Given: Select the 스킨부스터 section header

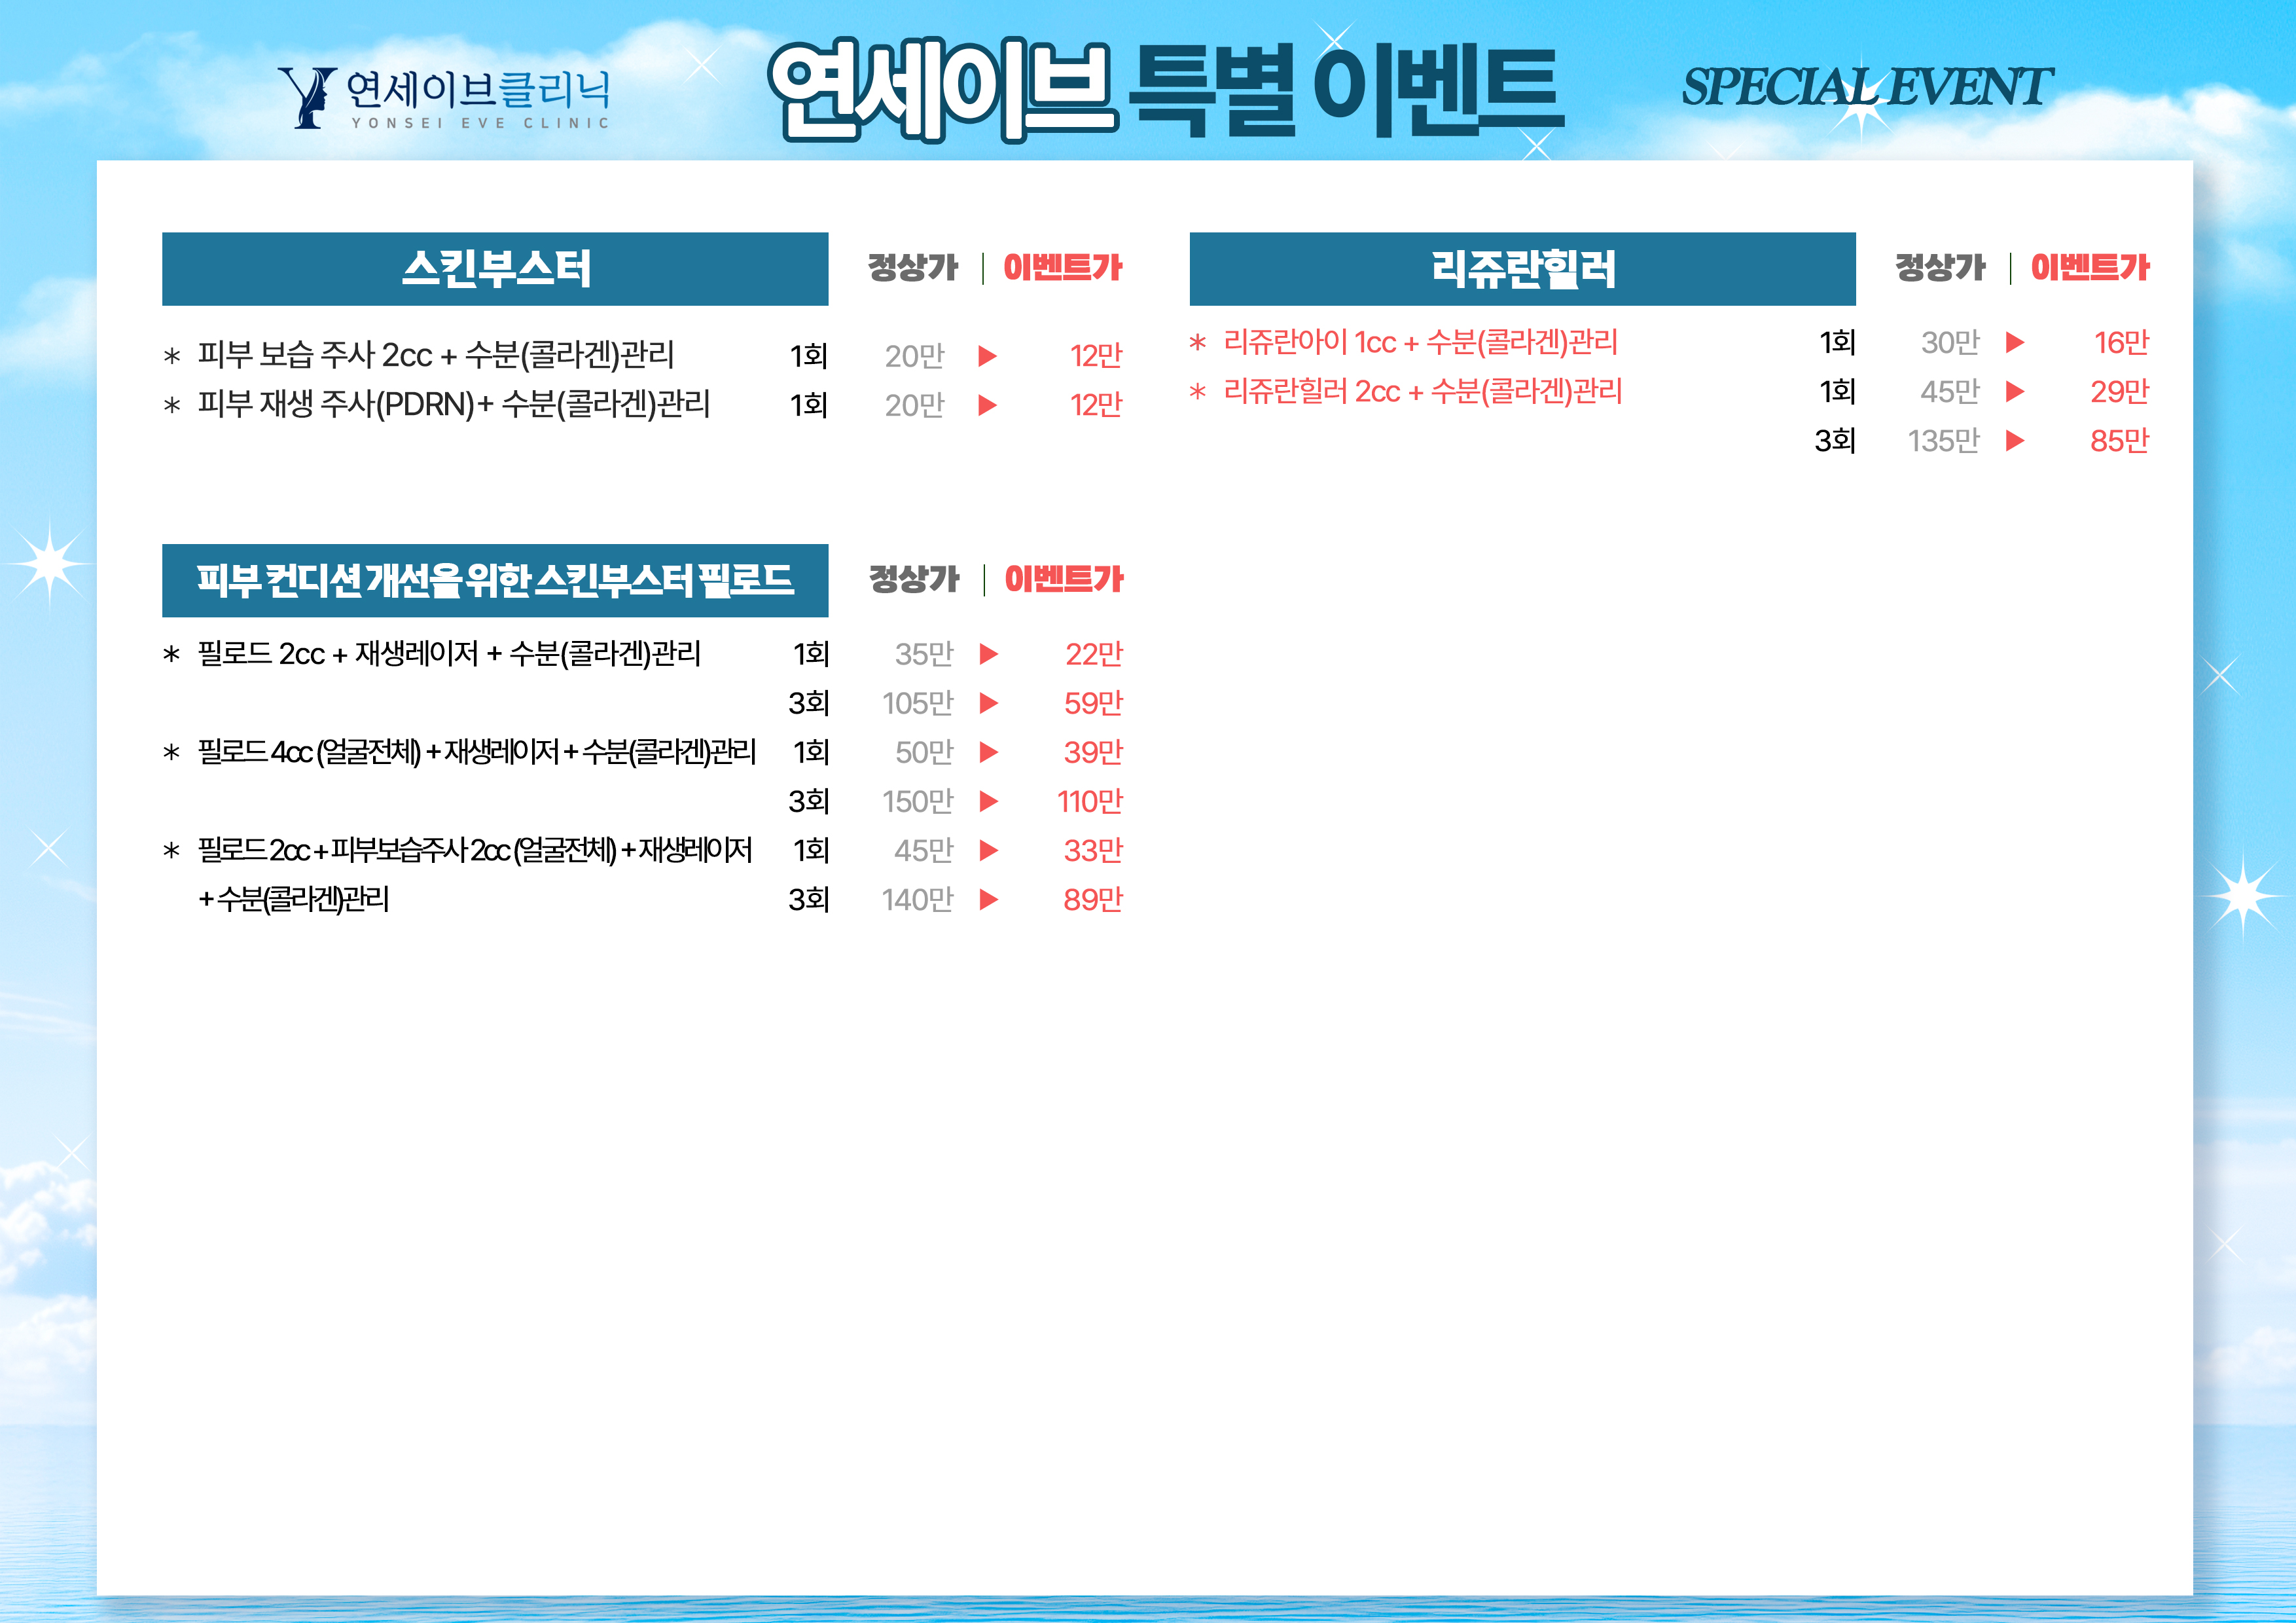Looking at the screenshot, I should (495, 268).
